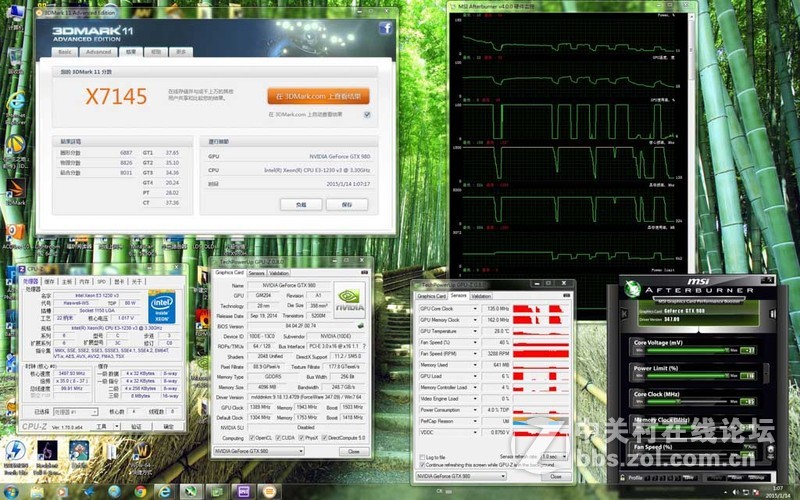Screen dimensions: 800x500
Task: Click the Afterburner right side info button
Action: pos(772,313)
